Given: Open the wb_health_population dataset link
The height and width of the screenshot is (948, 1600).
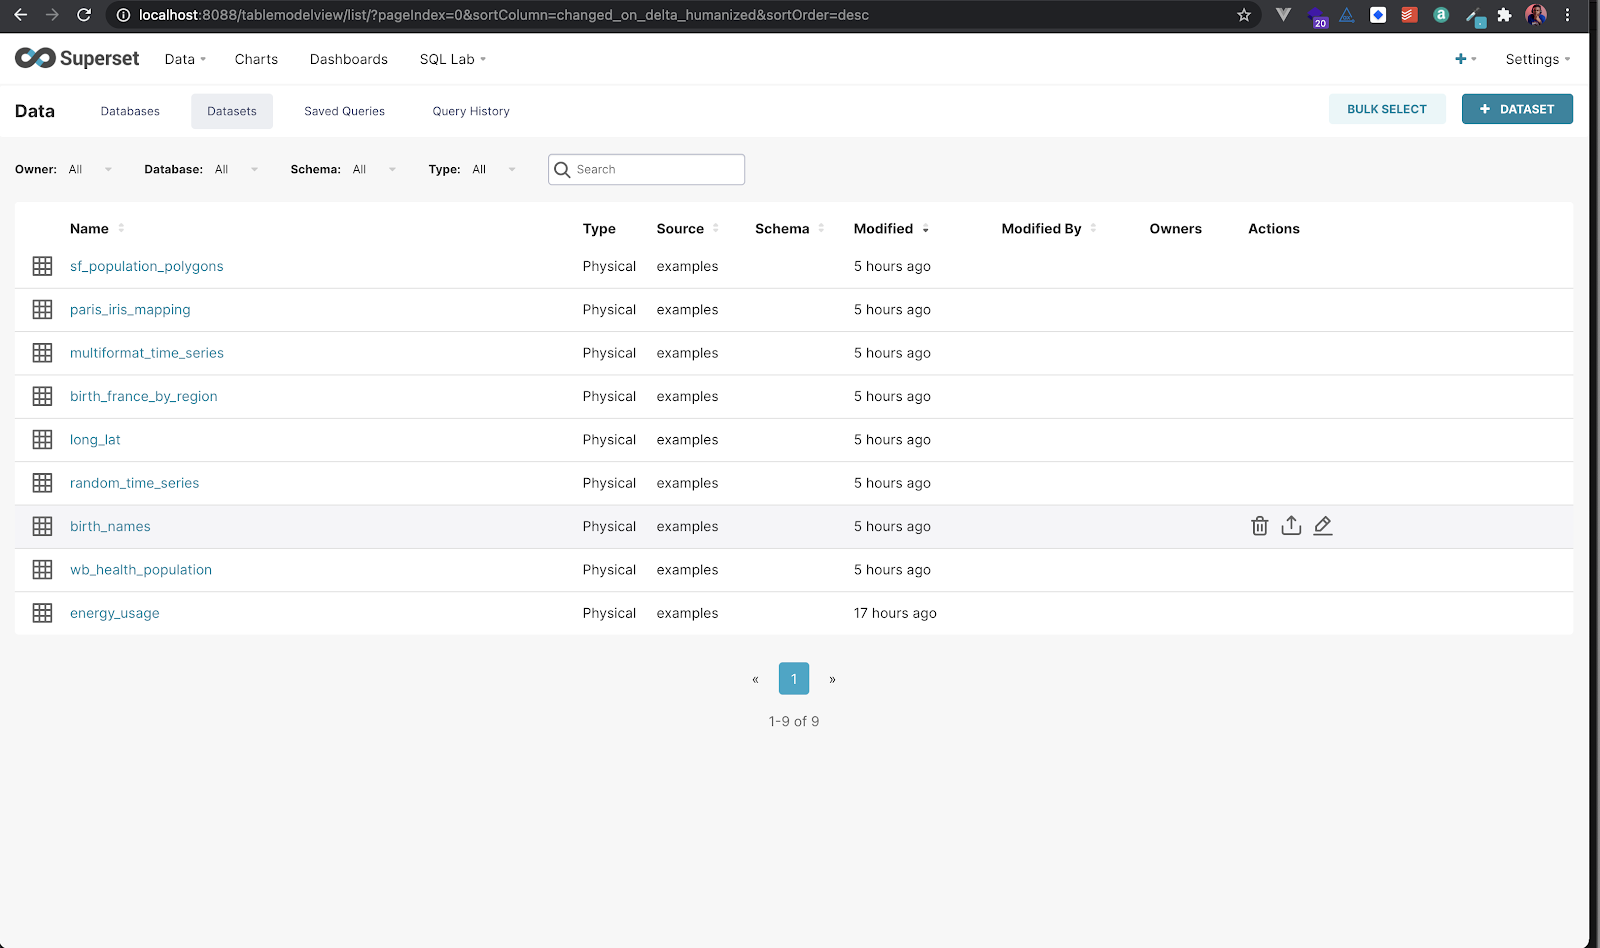Looking at the screenshot, I should [140, 569].
